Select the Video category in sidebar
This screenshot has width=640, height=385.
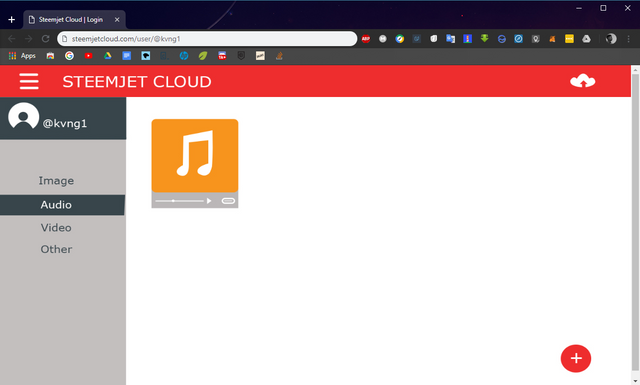click(56, 227)
